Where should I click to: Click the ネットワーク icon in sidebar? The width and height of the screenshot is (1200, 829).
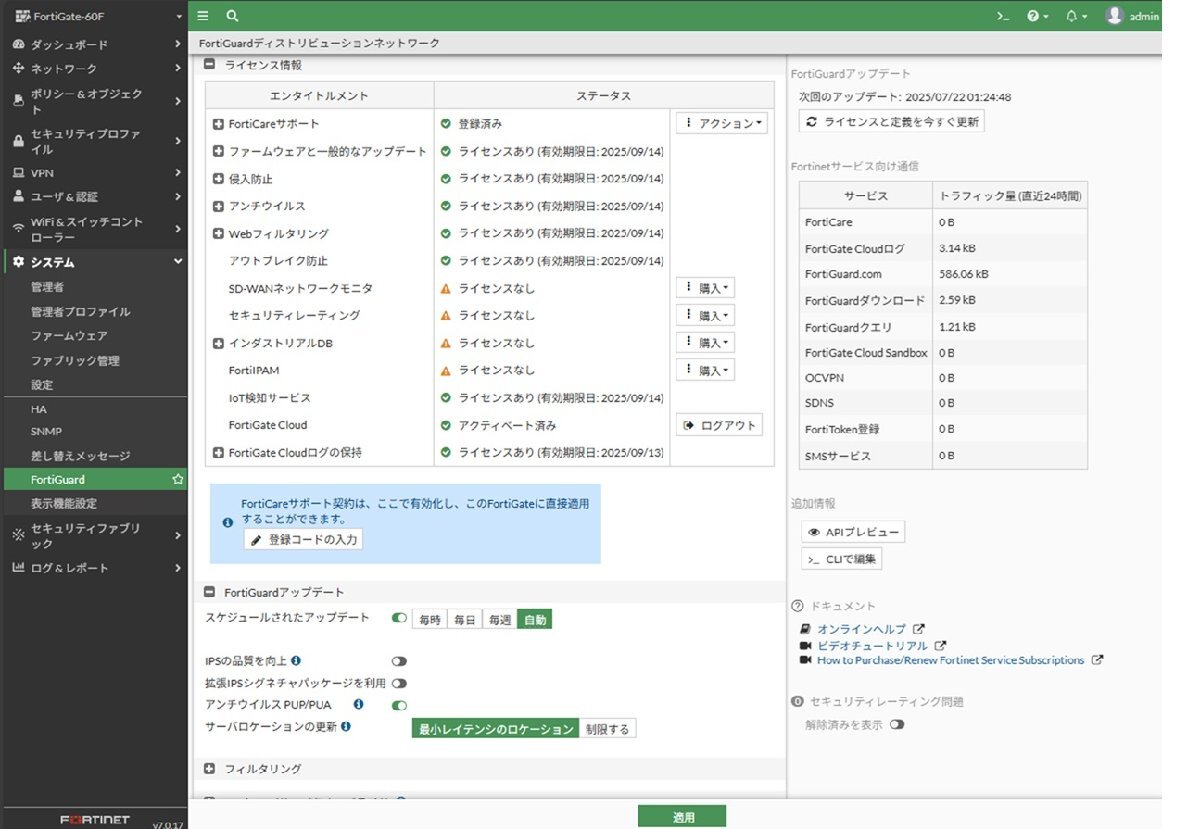pyautogui.click(x=18, y=69)
